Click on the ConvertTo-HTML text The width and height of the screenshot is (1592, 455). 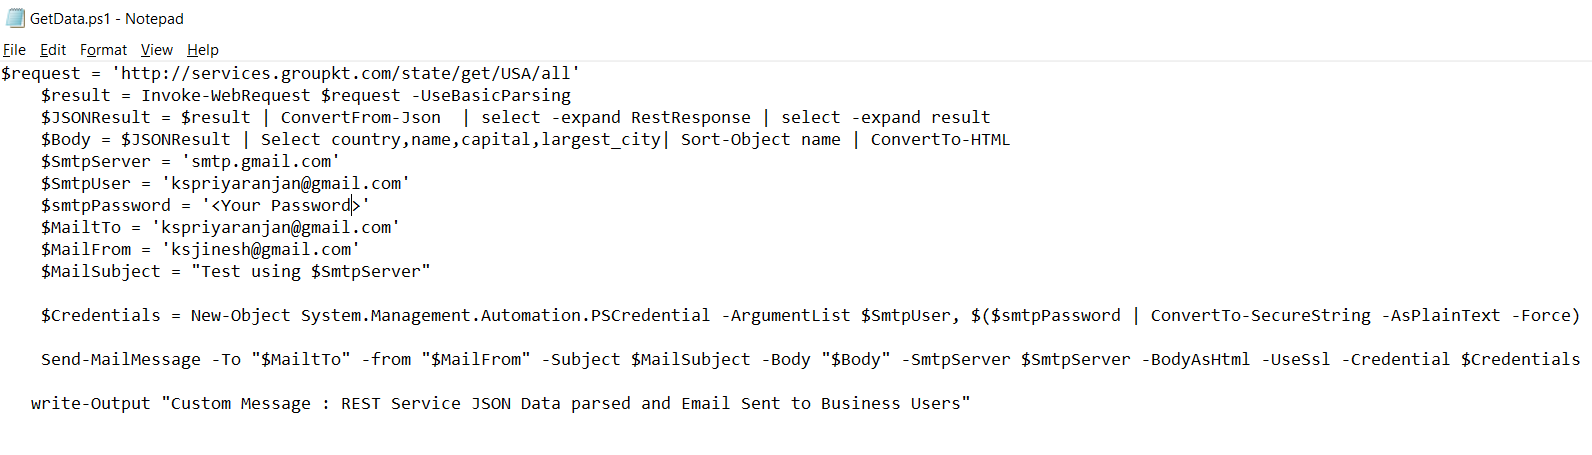pos(940,139)
